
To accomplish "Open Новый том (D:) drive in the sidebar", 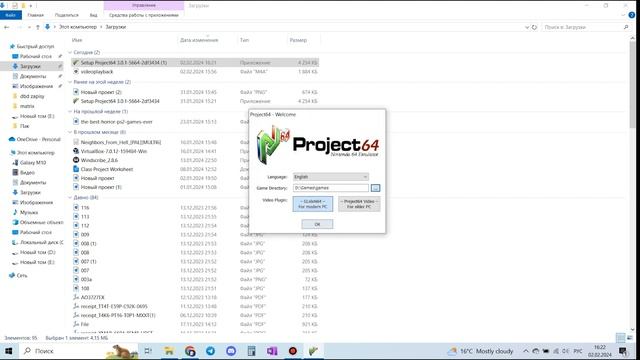I will click(37, 252).
